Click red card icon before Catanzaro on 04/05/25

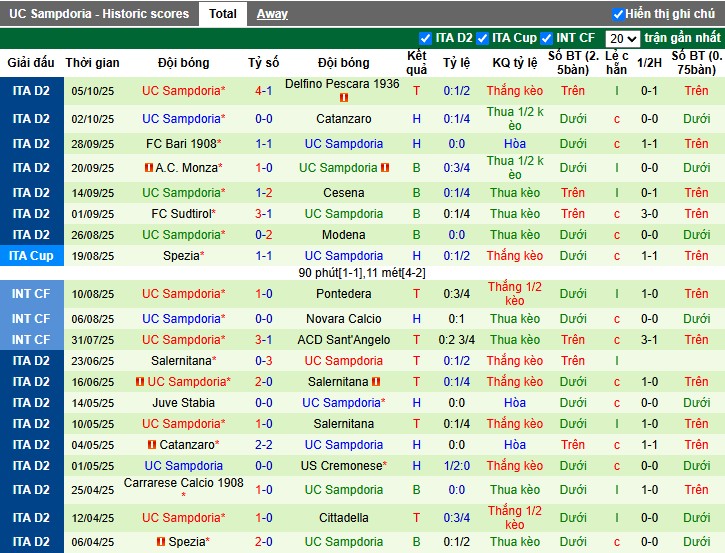coord(152,445)
